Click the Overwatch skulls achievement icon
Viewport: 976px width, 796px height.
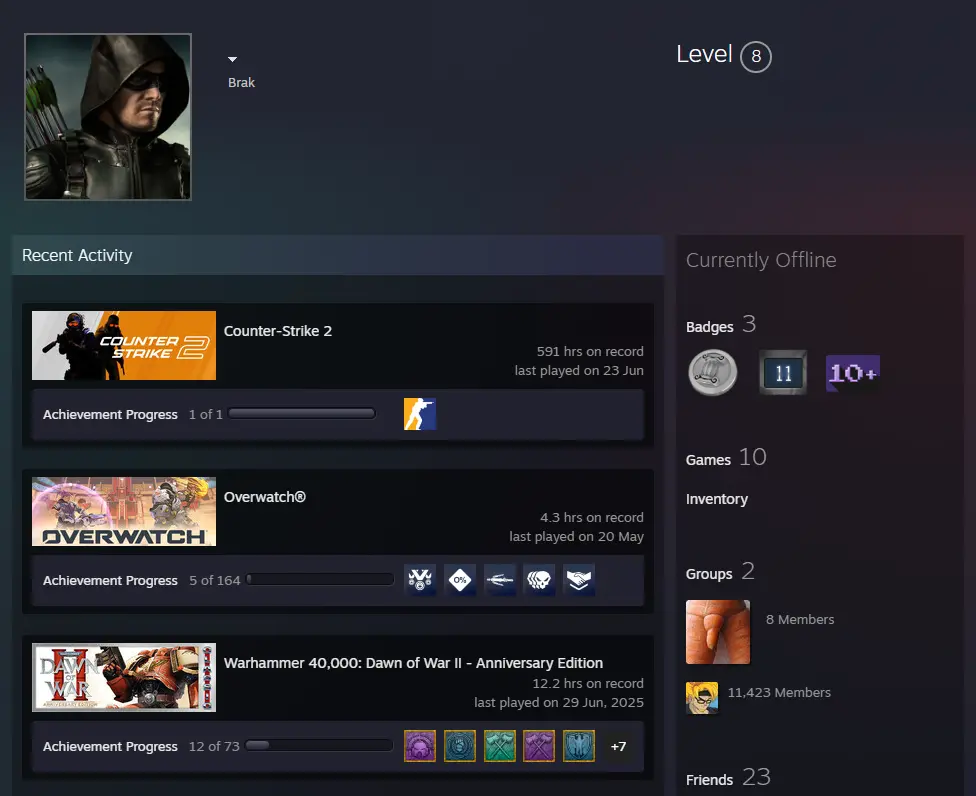pos(539,580)
